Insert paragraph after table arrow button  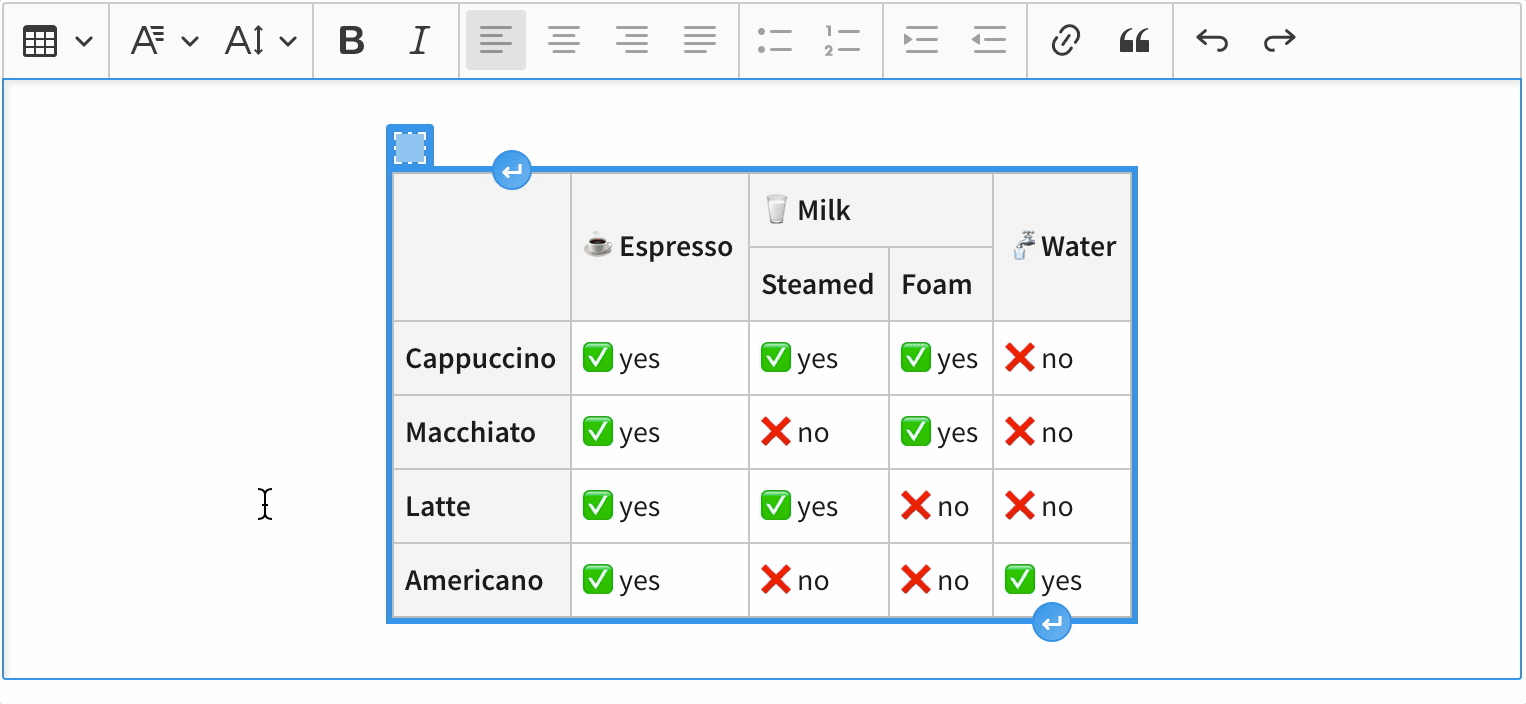pos(1052,624)
